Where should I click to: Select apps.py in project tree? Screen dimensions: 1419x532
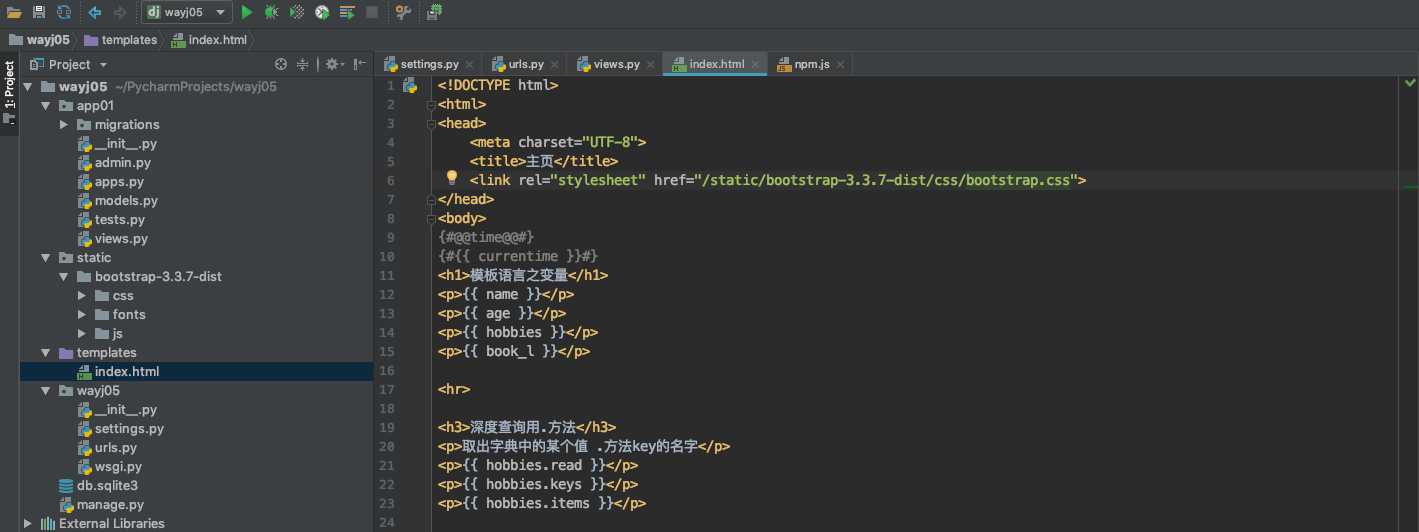point(111,182)
